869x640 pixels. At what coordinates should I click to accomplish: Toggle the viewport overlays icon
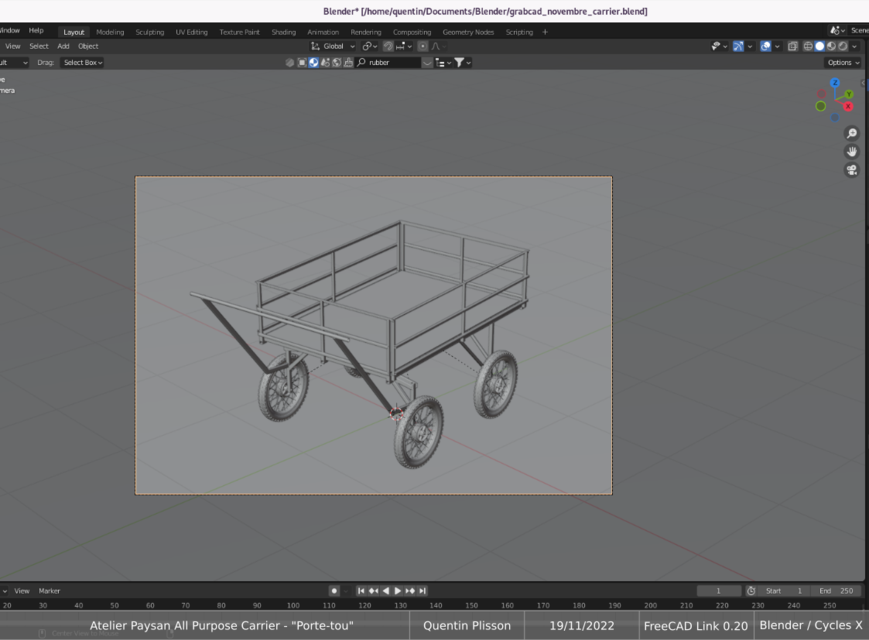tap(765, 45)
